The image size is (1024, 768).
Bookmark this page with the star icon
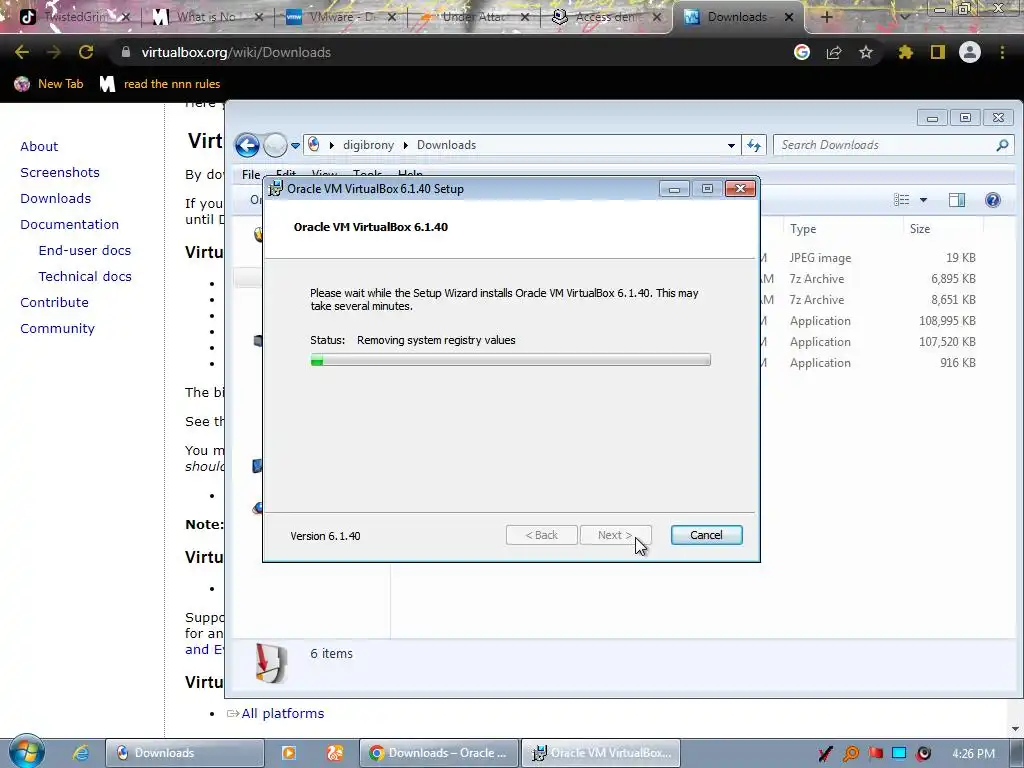click(x=865, y=52)
